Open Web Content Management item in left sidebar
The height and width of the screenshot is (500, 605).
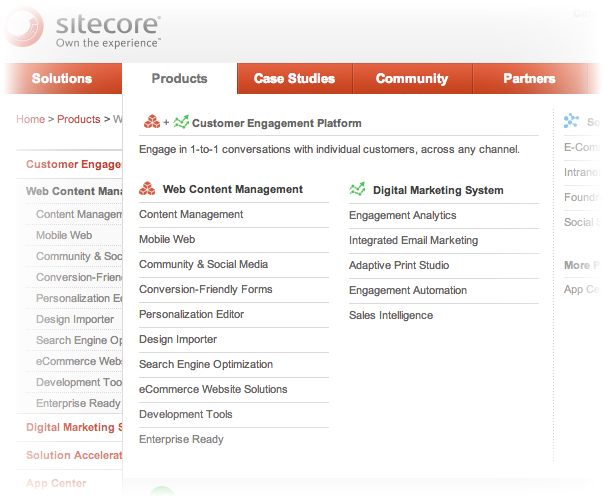74,191
